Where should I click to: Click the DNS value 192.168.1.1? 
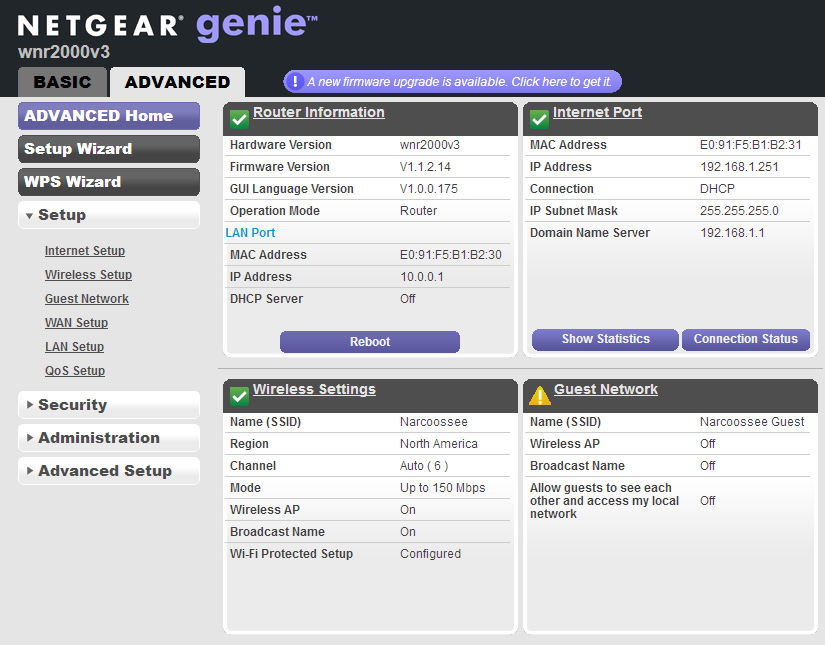(x=732, y=233)
